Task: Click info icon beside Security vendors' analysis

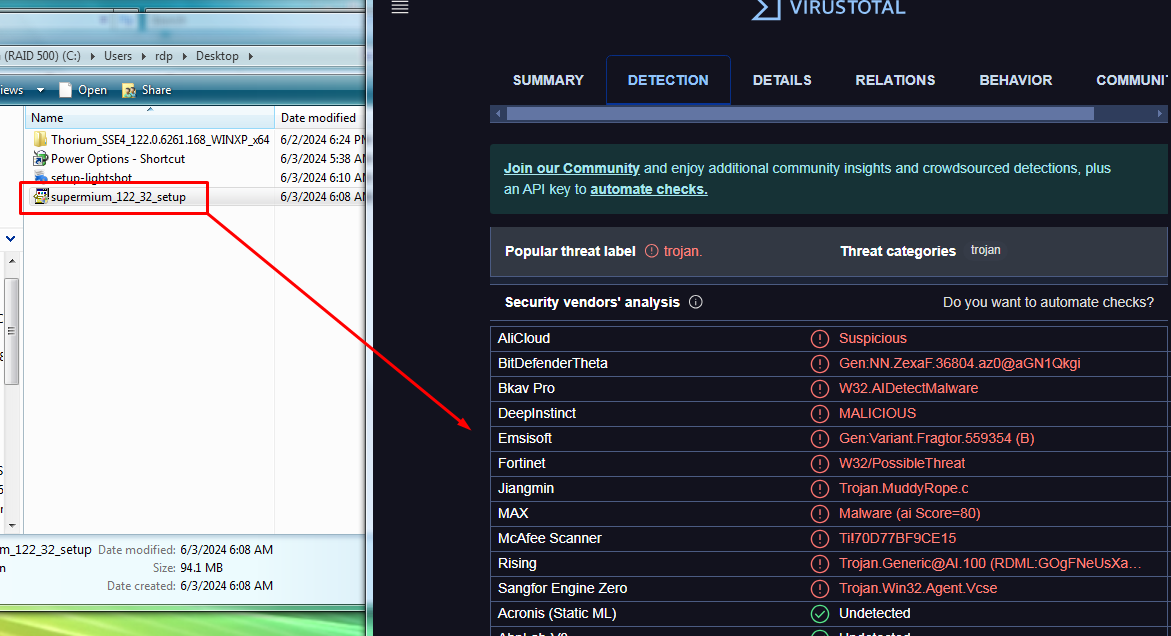Action: pyautogui.click(x=695, y=302)
